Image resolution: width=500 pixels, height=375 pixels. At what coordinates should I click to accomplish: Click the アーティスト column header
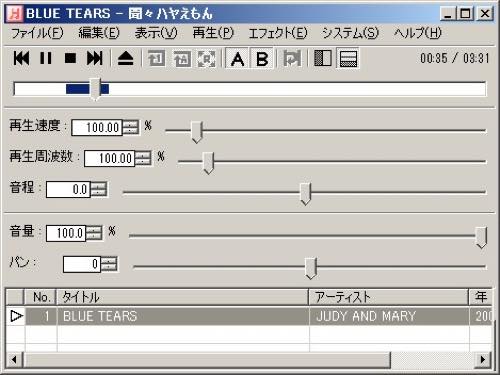tap(389, 297)
